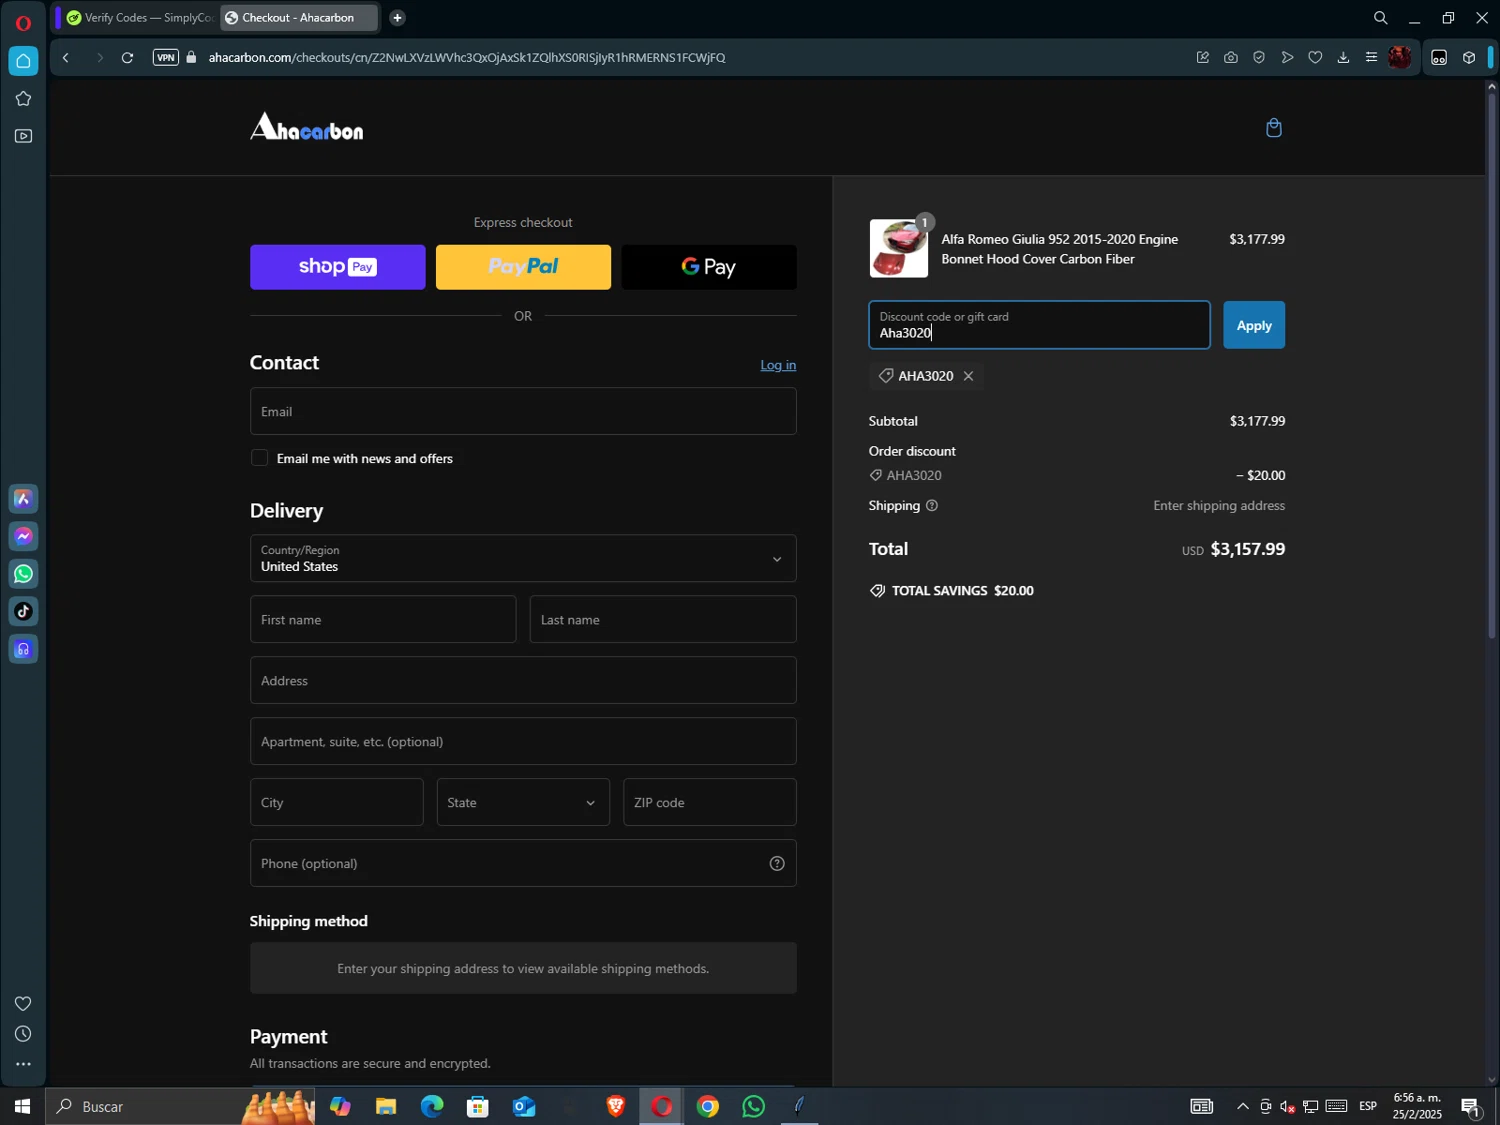Open Opera main menu logo

point(23,22)
